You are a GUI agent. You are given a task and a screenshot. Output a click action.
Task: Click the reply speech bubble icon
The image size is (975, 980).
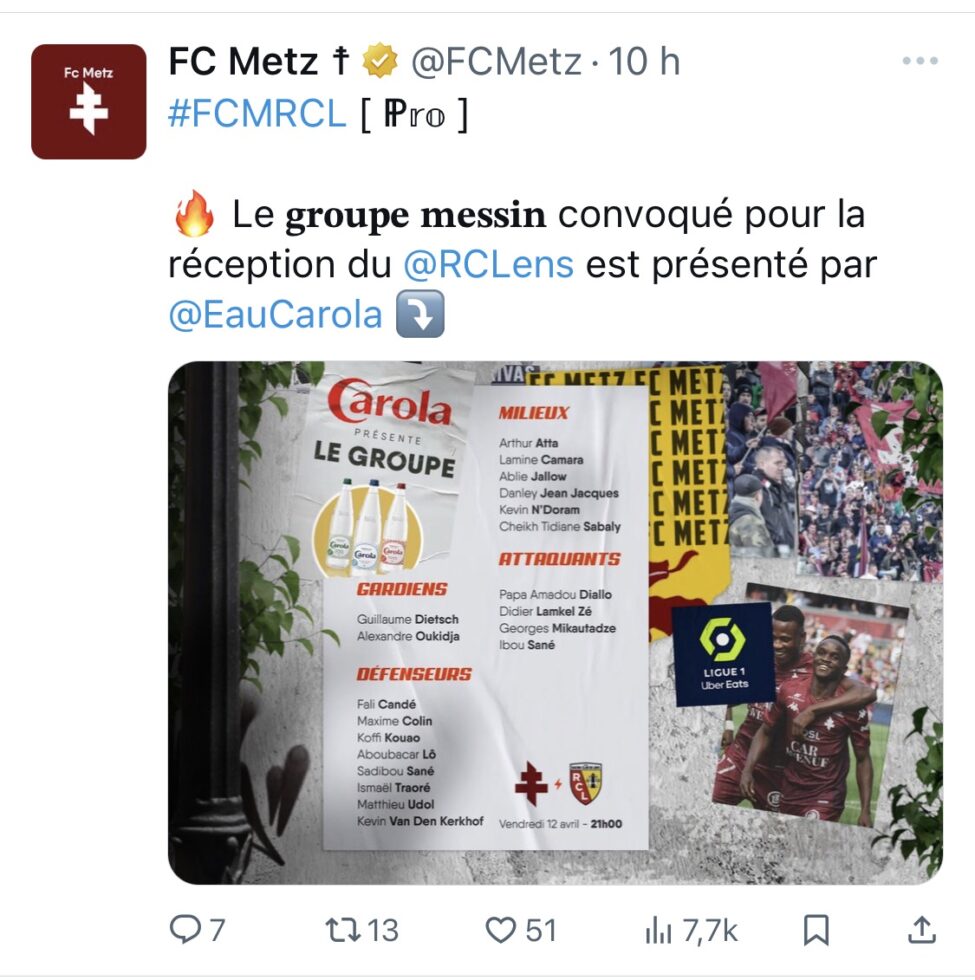pyautogui.click(x=185, y=929)
